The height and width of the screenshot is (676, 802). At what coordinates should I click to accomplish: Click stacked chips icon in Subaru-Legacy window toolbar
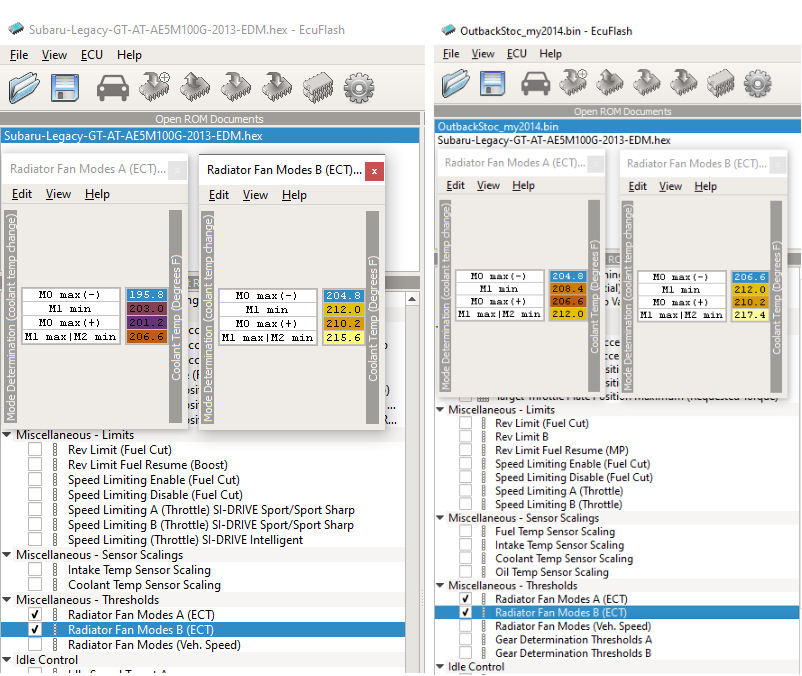click(317, 87)
